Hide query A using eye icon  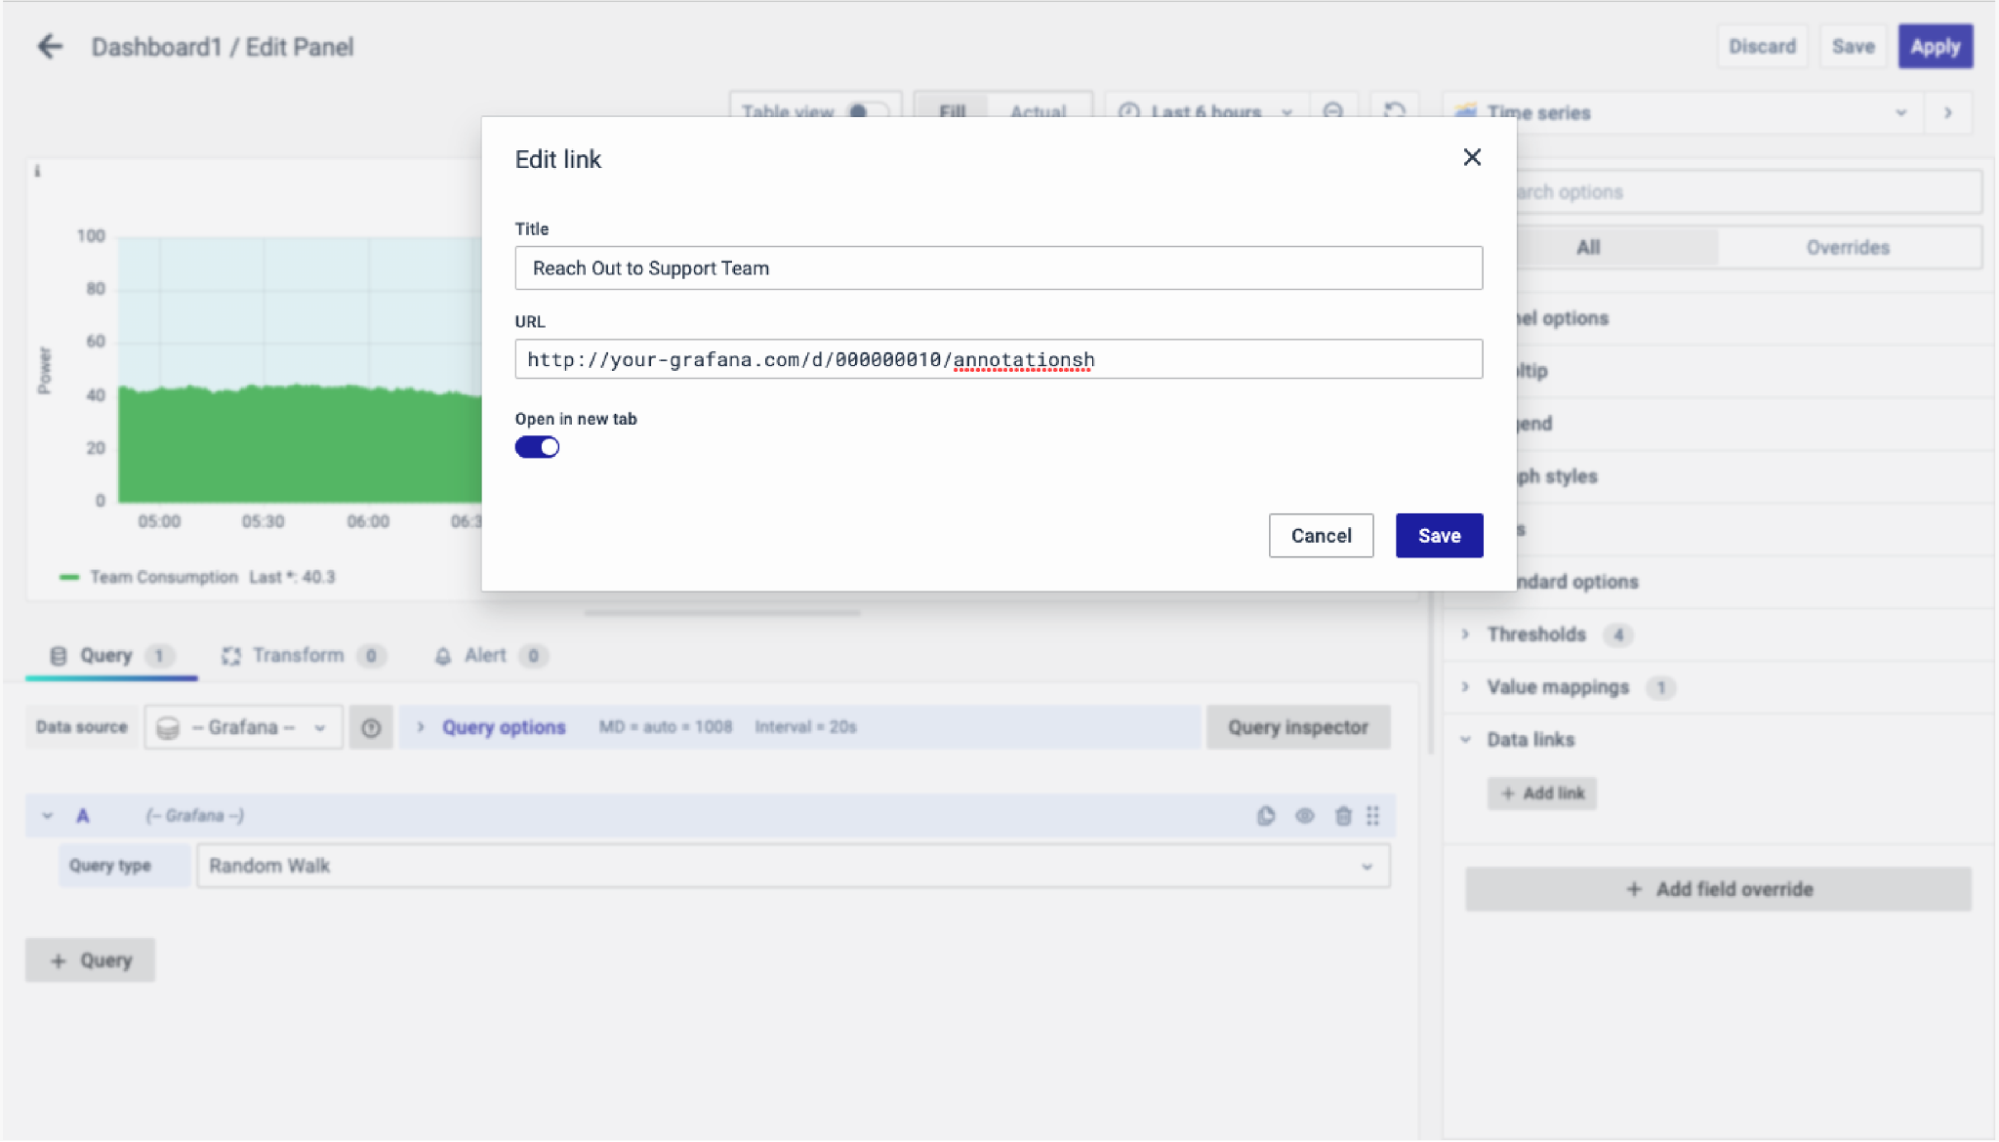click(1305, 816)
